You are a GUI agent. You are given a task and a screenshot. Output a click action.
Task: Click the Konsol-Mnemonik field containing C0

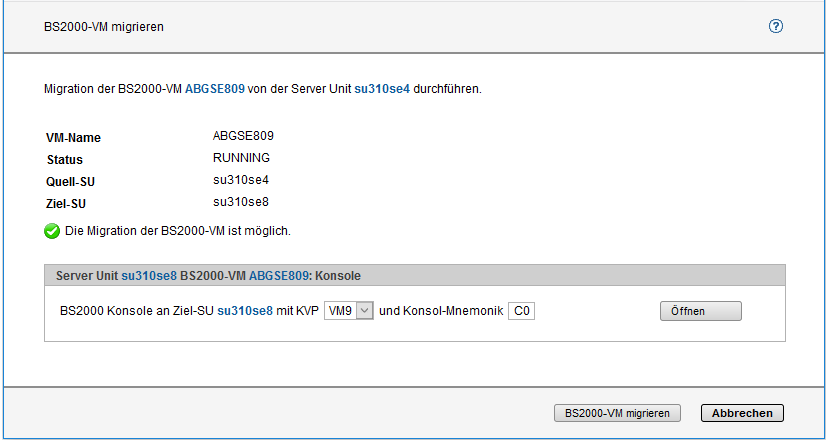point(521,311)
